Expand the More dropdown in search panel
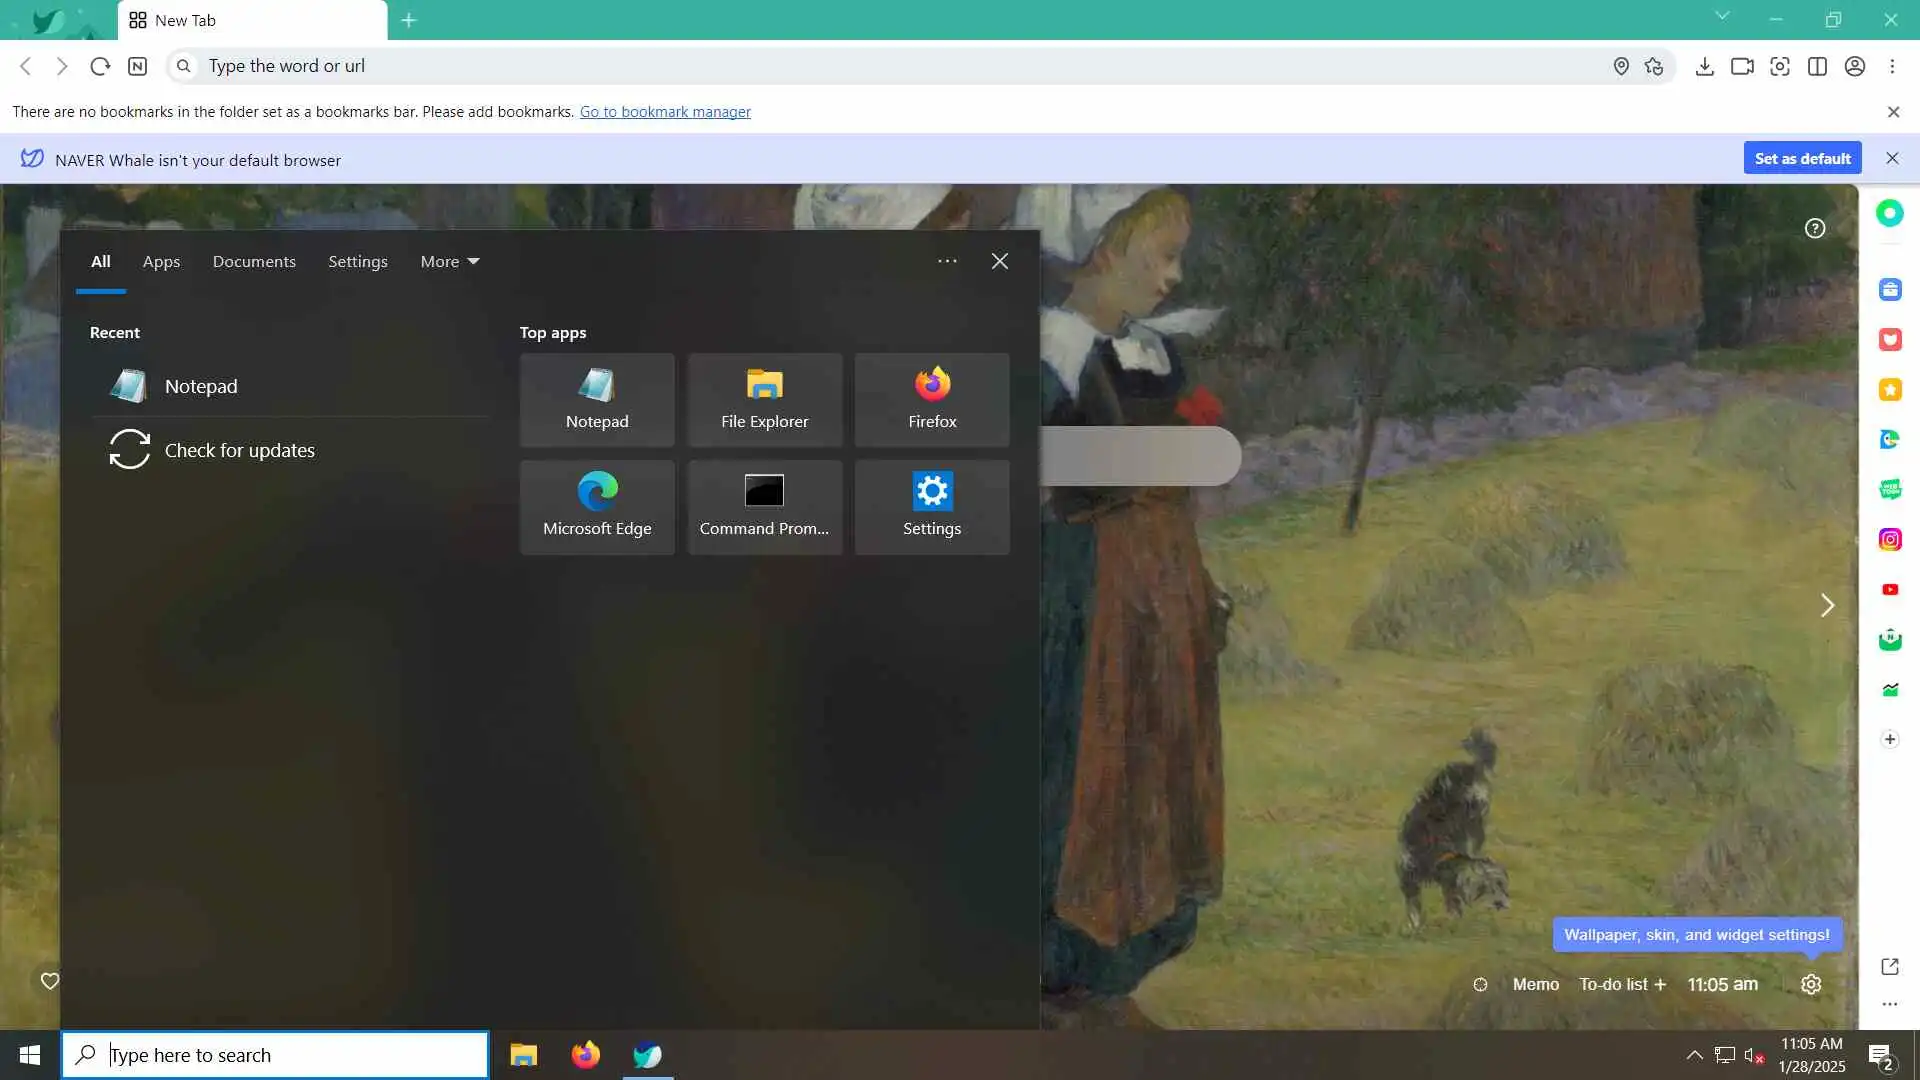 tap(449, 262)
